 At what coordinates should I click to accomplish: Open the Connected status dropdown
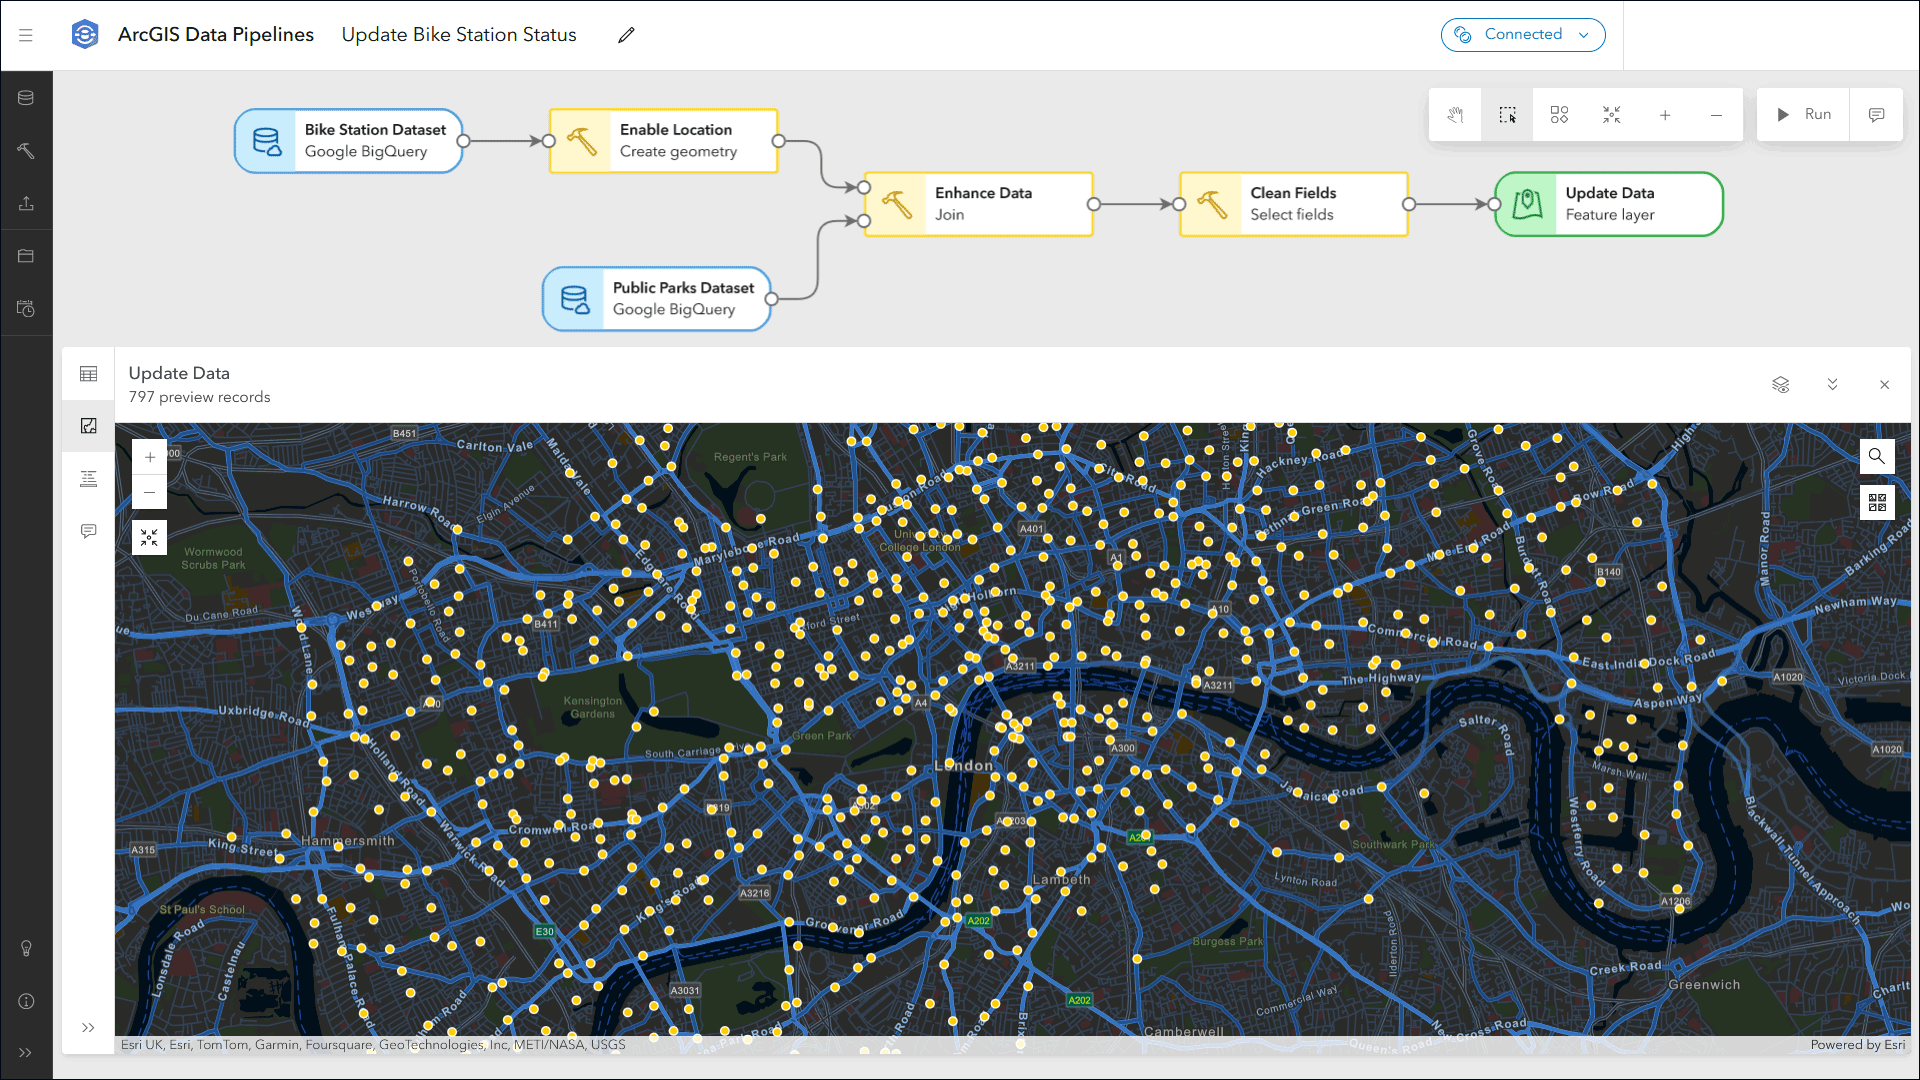pos(1522,35)
